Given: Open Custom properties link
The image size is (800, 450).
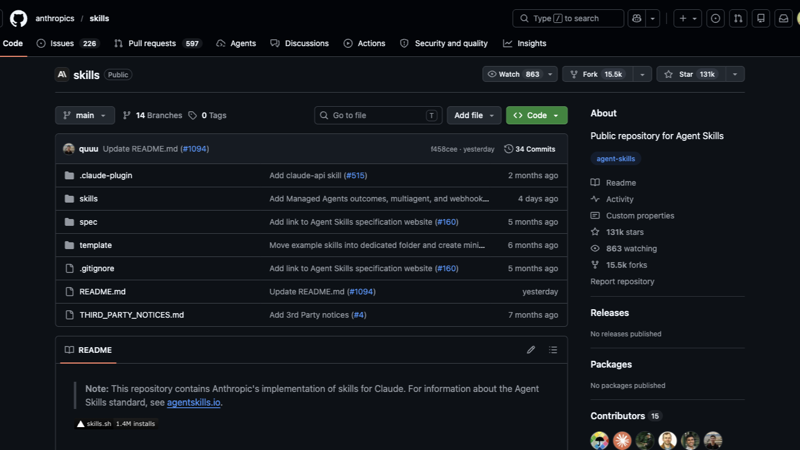Looking at the screenshot, I should [x=633, y=215].
